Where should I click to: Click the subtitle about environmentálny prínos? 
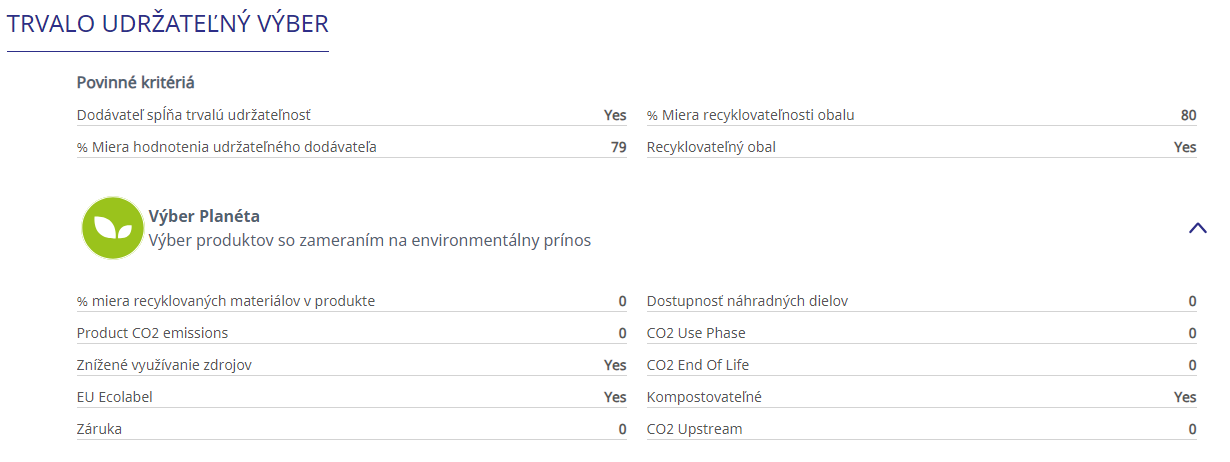point(370,240)
